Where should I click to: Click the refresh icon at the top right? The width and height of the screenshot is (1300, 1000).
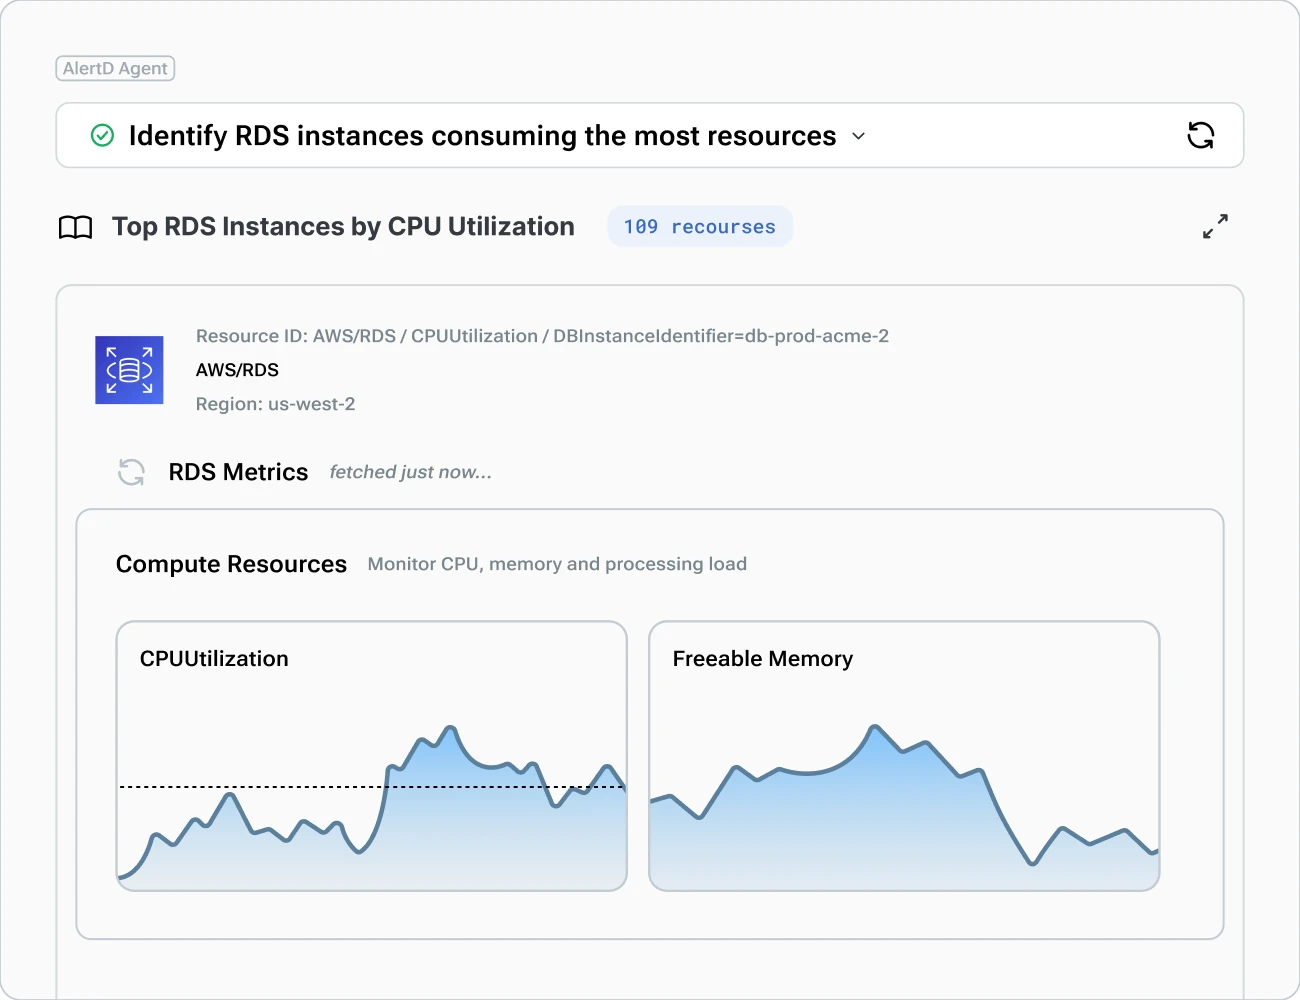tap(1201, 135)
